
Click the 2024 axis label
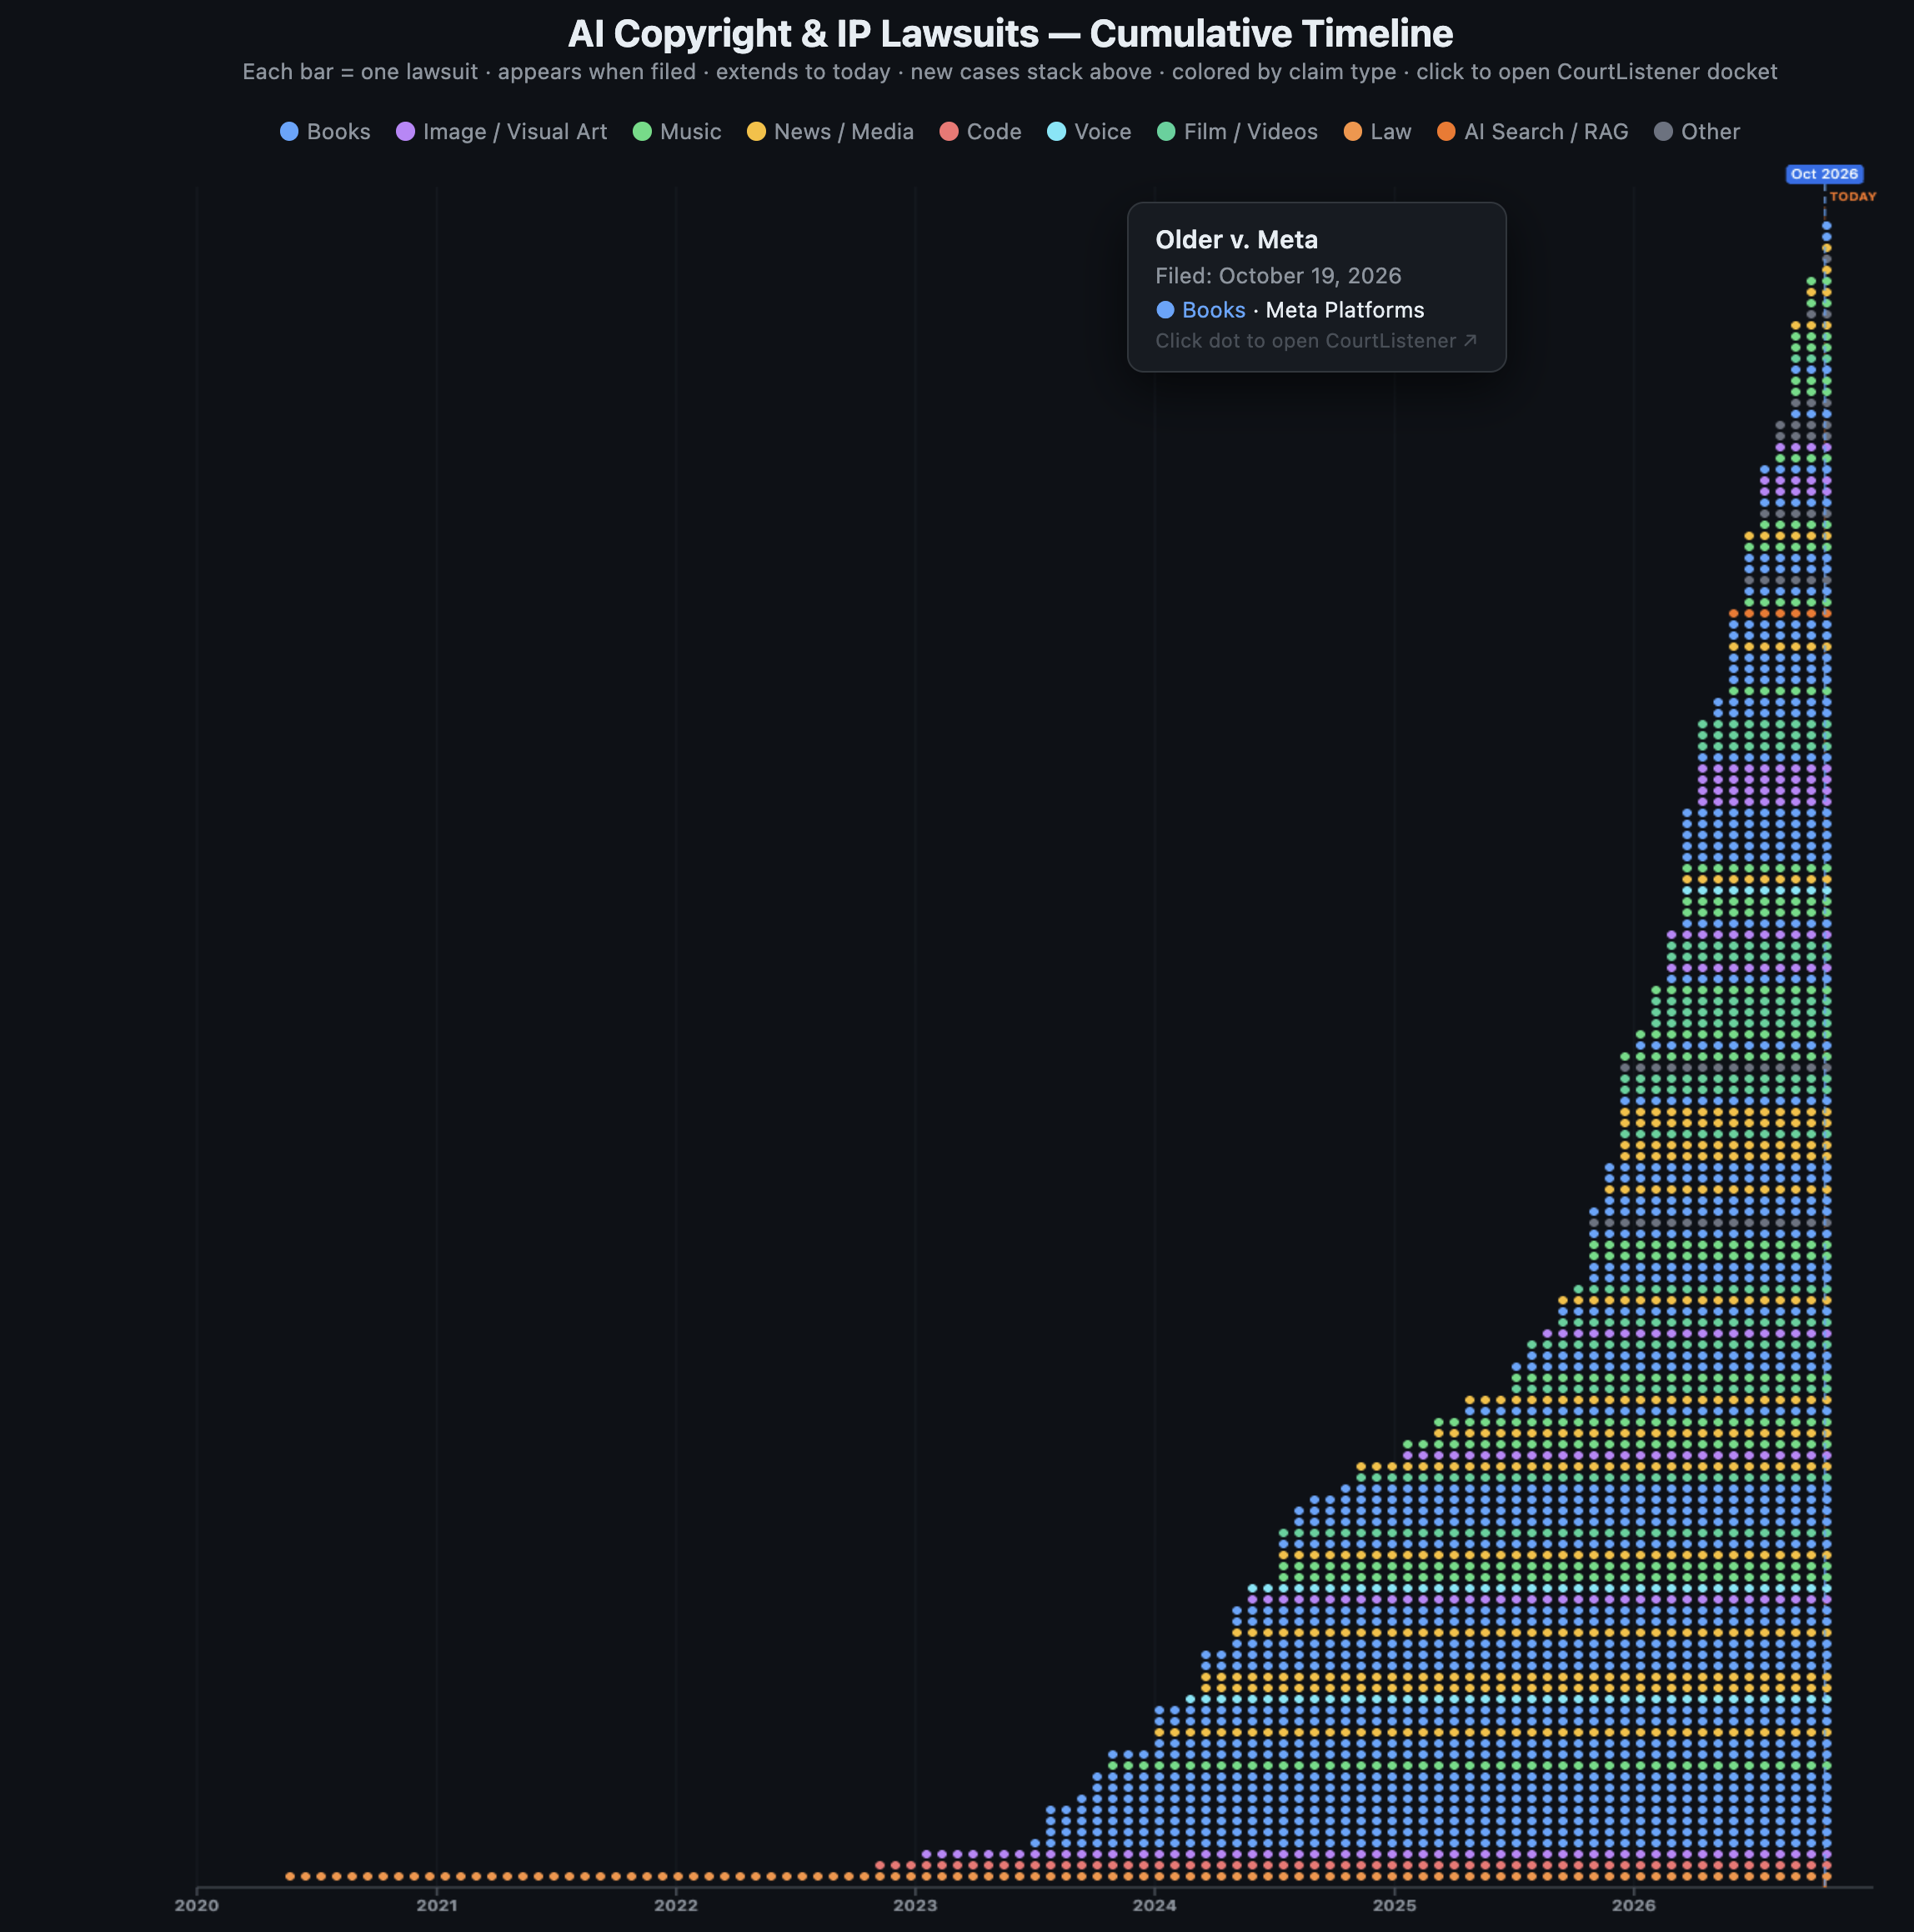(x=1155, y=1906)
